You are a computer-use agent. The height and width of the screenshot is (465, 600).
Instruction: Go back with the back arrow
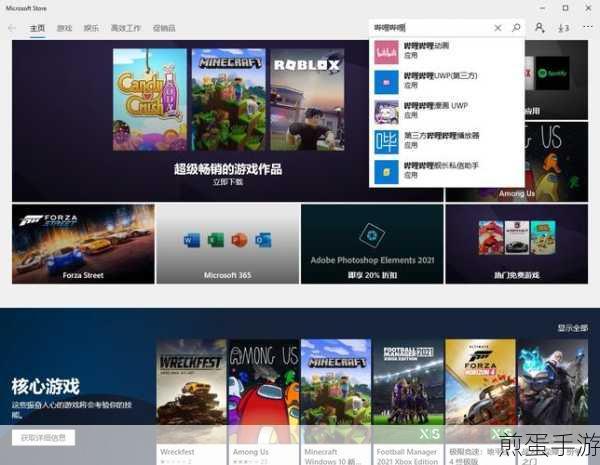point(12,28)
